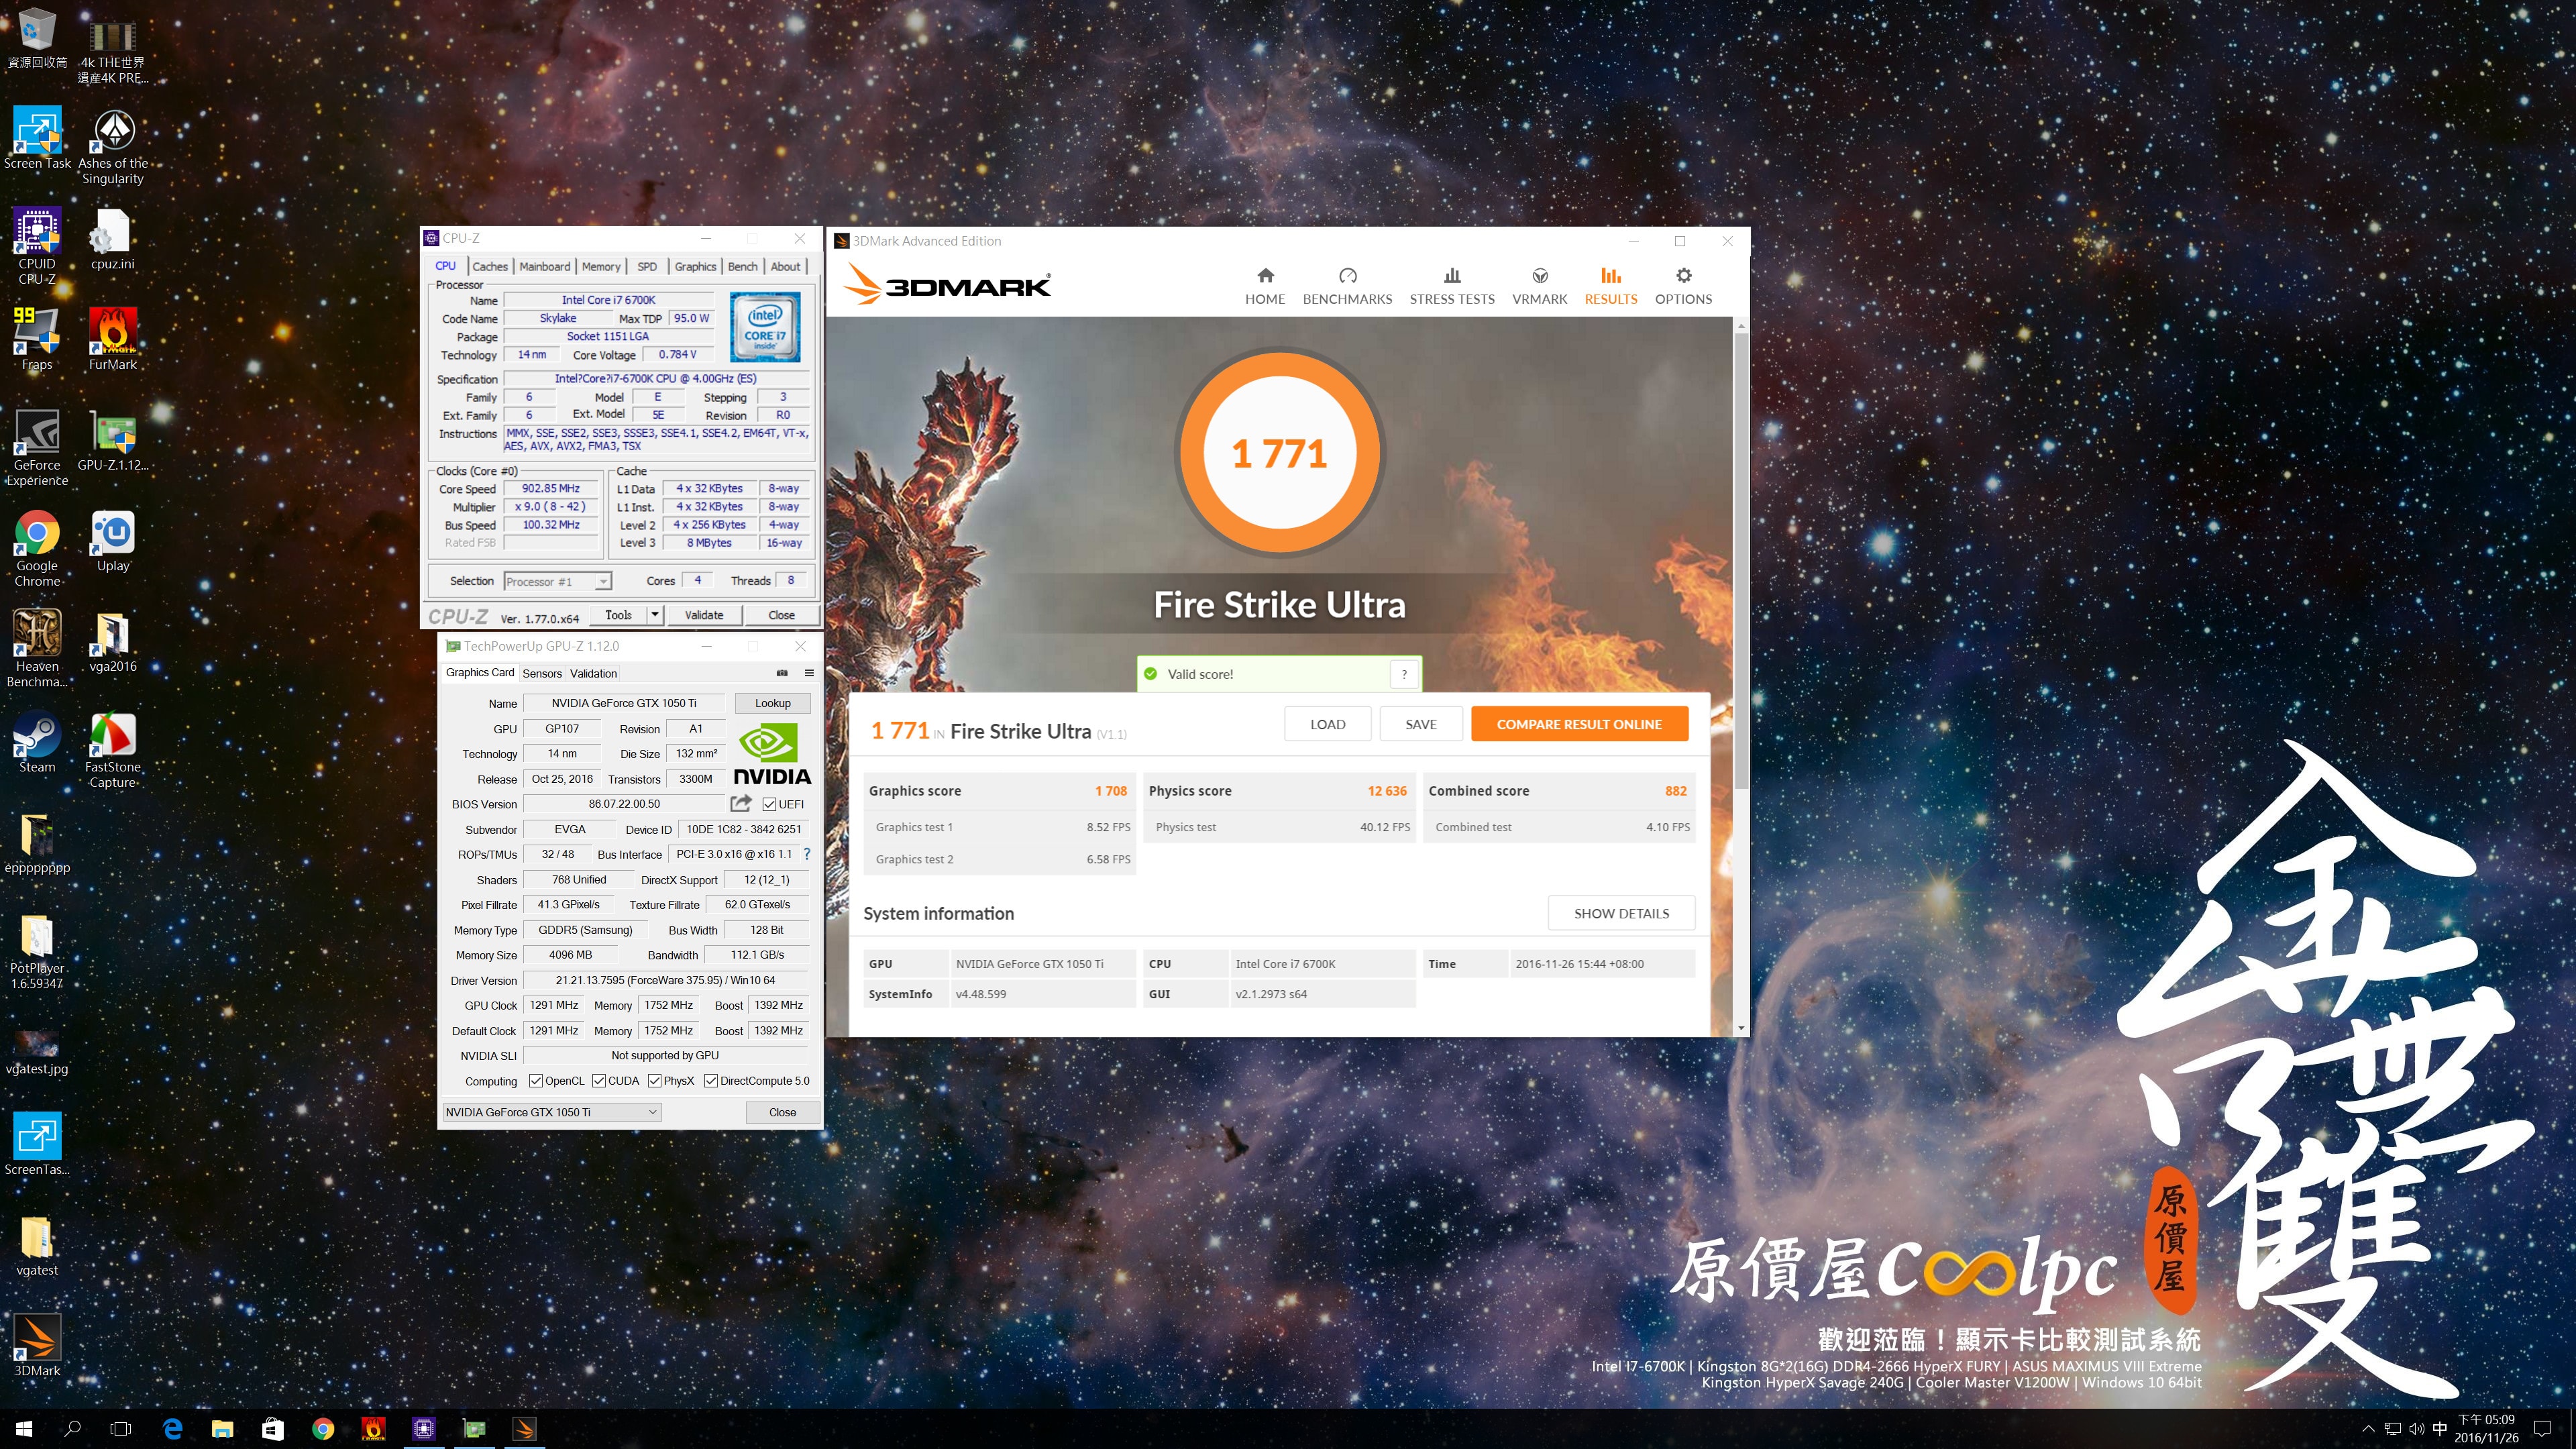Open 3DMark STRESS TESTS section
Viewport: 2576px width, 1449px height.
click(1452, 286)
